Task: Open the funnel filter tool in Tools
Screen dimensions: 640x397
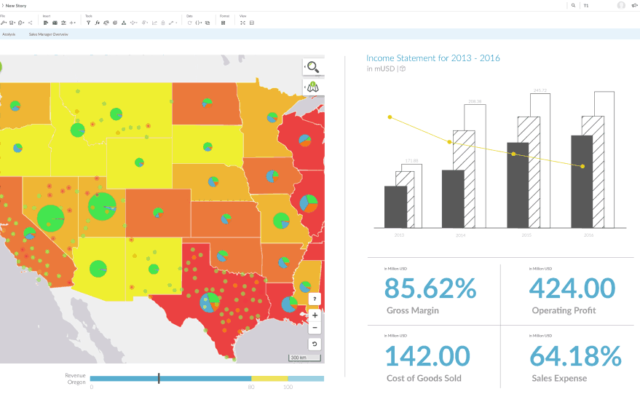Action: [x=89, y=23]
